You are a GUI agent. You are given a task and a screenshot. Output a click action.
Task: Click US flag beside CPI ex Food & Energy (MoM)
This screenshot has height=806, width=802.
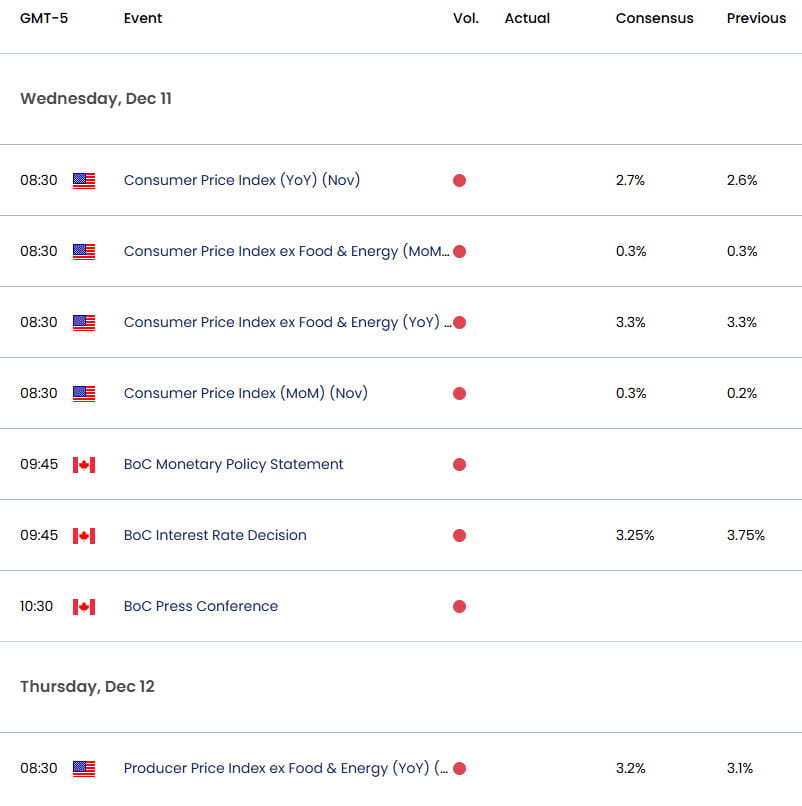pyautogui.click(x=84, y=252)
